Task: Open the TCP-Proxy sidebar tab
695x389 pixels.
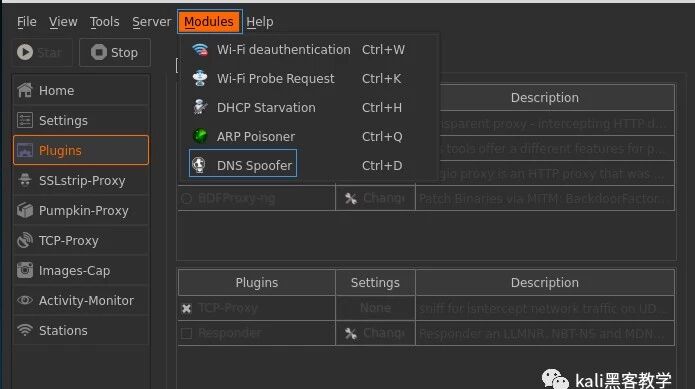Action: coord(81,241)
